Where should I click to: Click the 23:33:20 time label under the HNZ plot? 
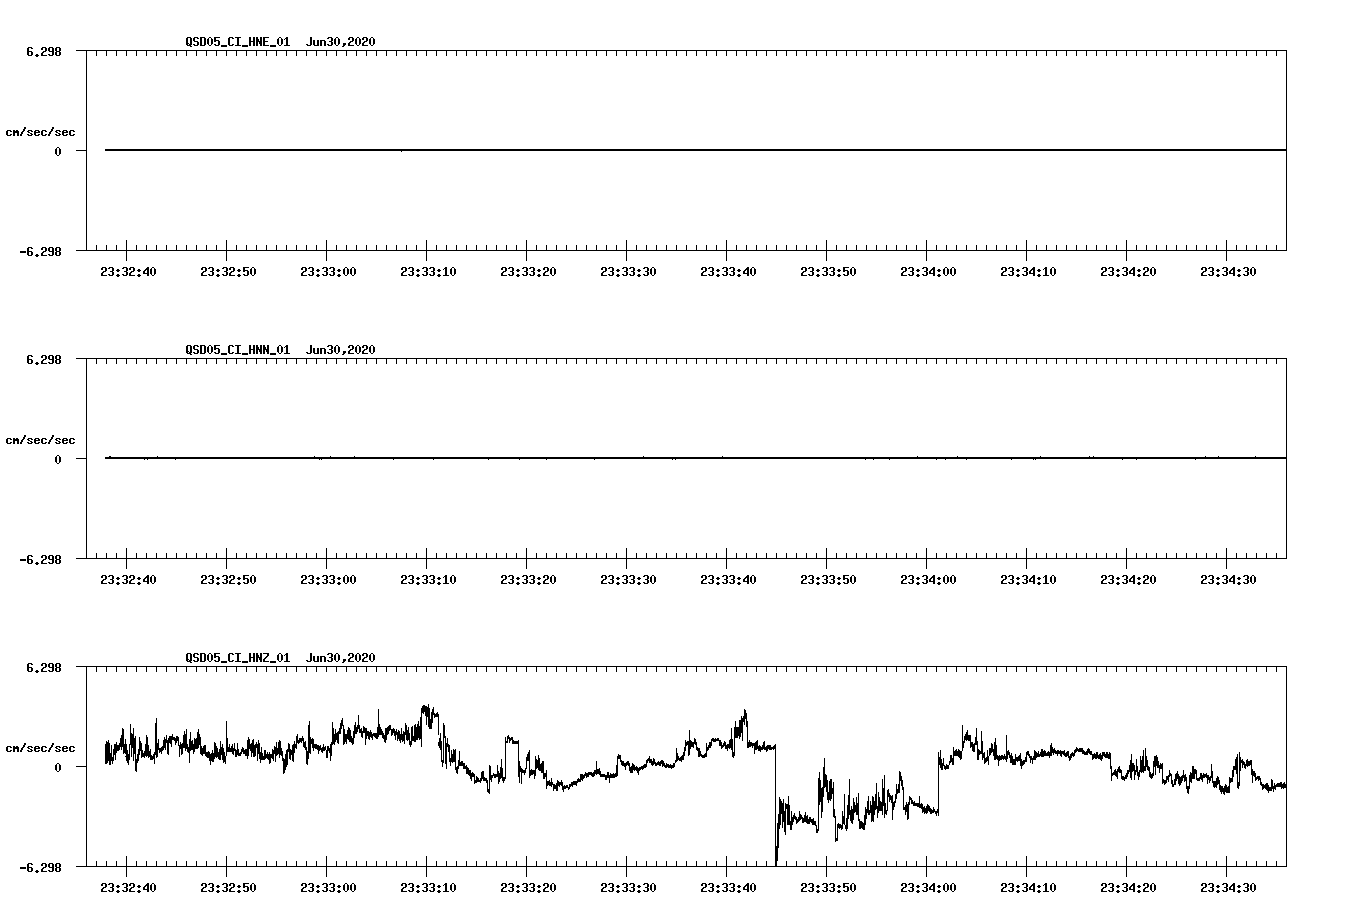coord(528,887)
